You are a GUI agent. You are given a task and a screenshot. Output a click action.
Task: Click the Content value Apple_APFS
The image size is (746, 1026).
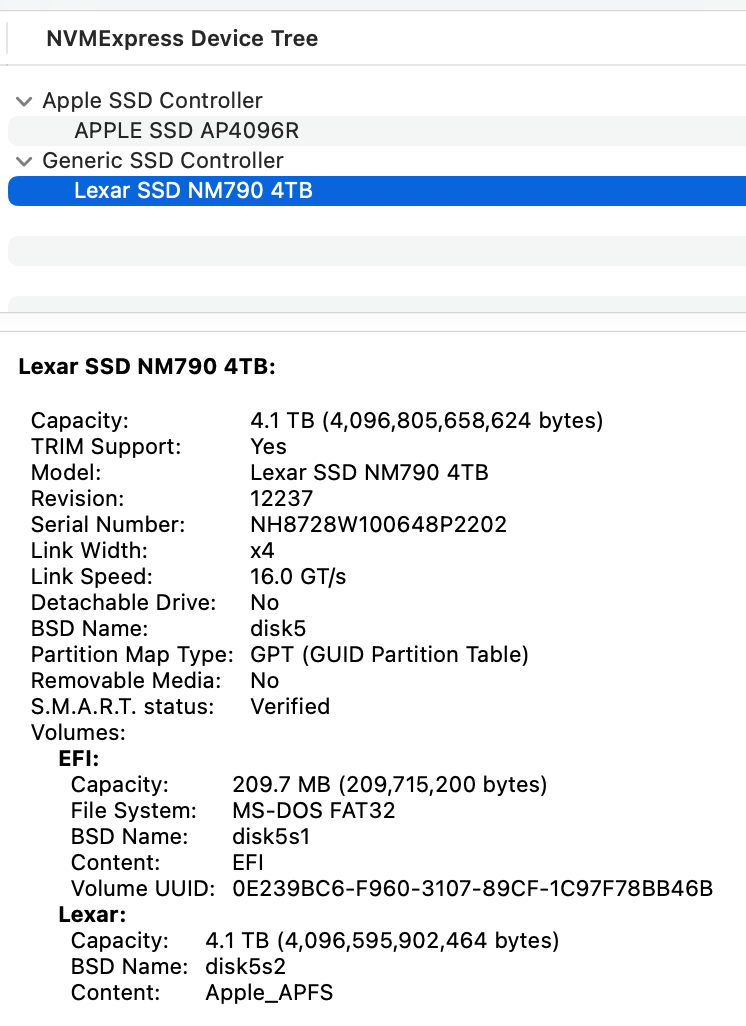269,993
